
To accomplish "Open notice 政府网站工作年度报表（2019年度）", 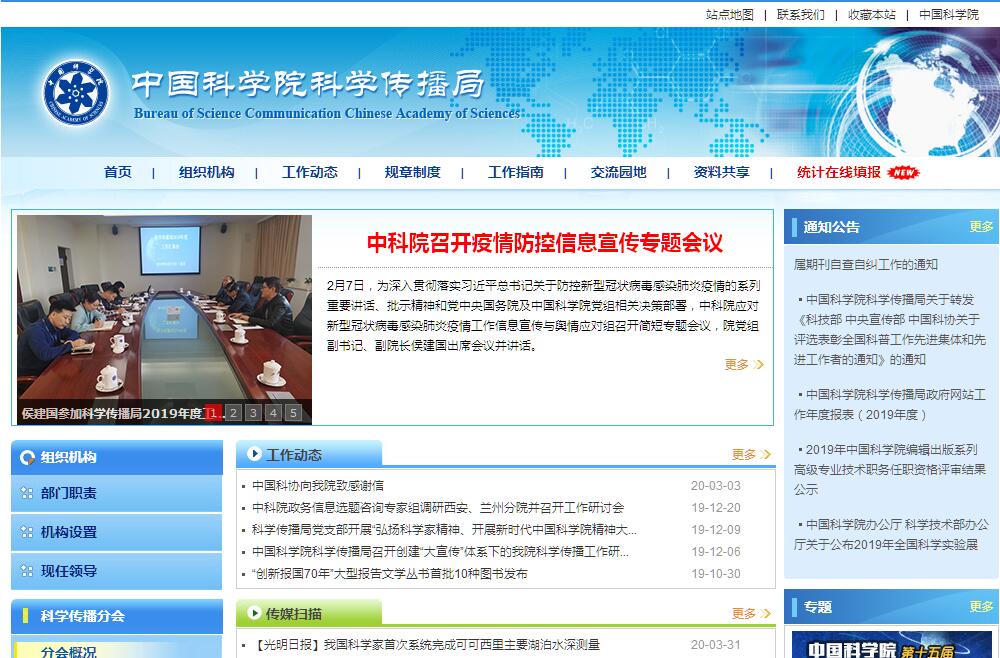I will [x=890, y=404].
